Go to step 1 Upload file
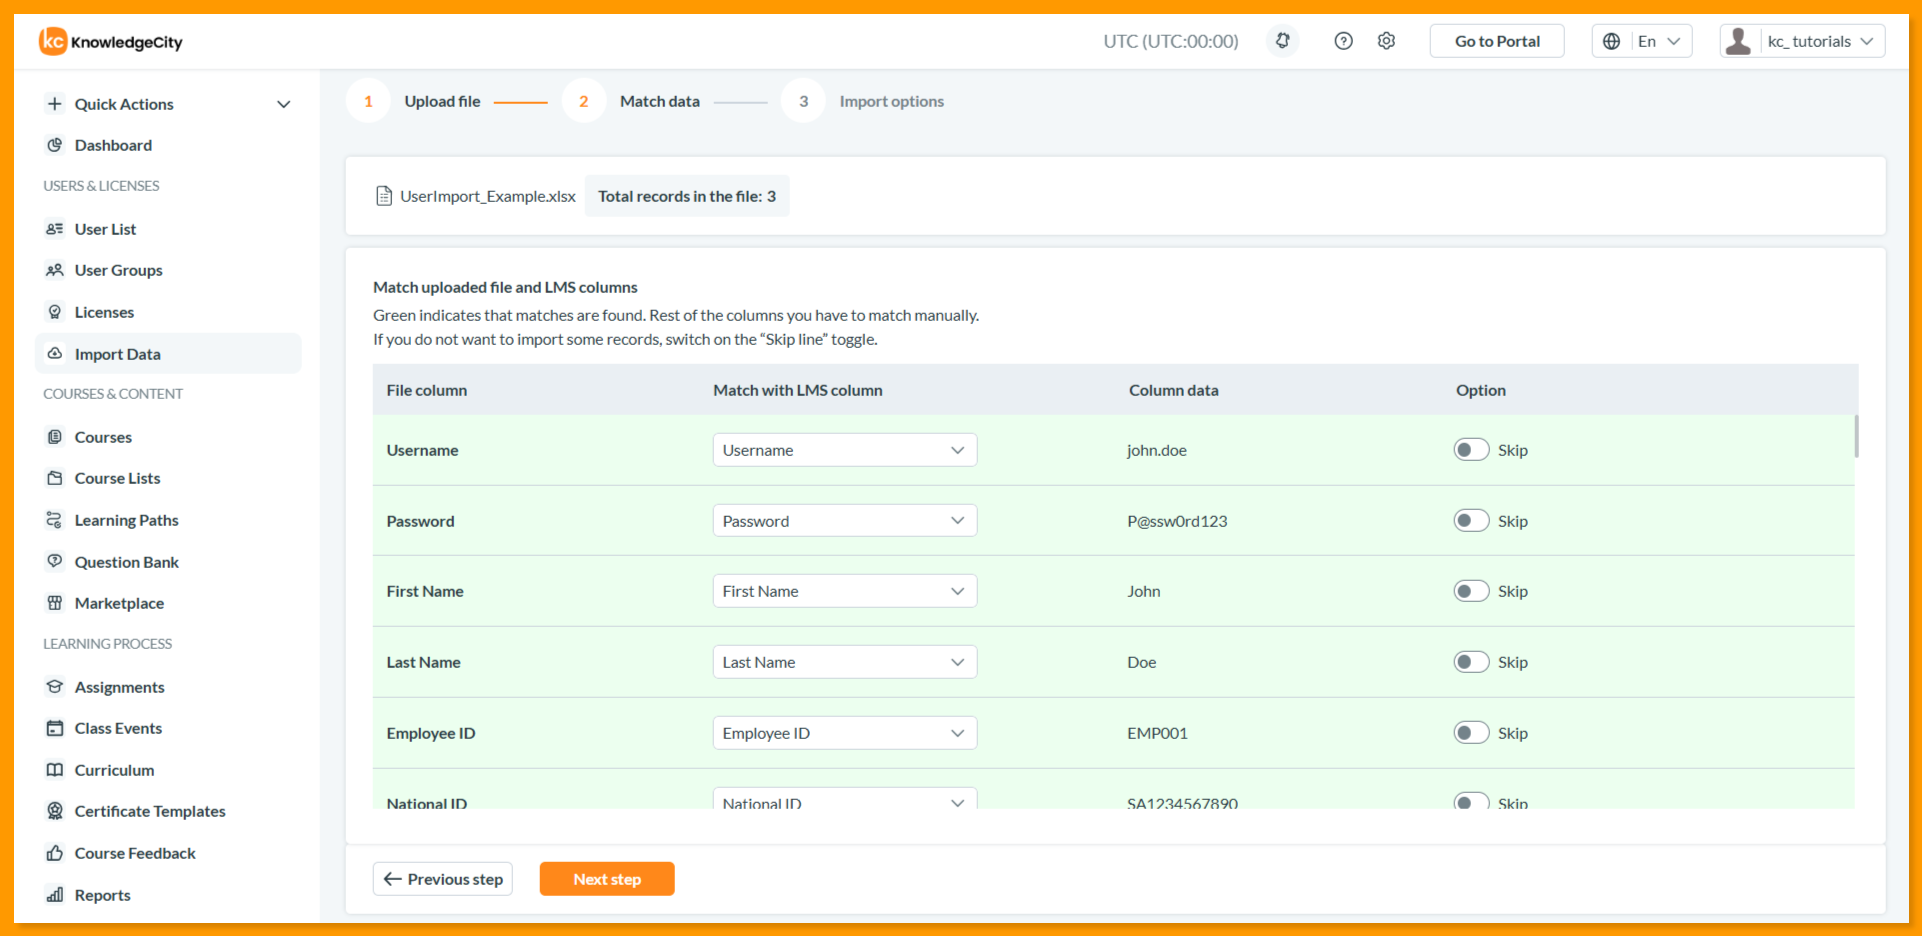This screenshot has height=936, width=1922. (414, 101)
